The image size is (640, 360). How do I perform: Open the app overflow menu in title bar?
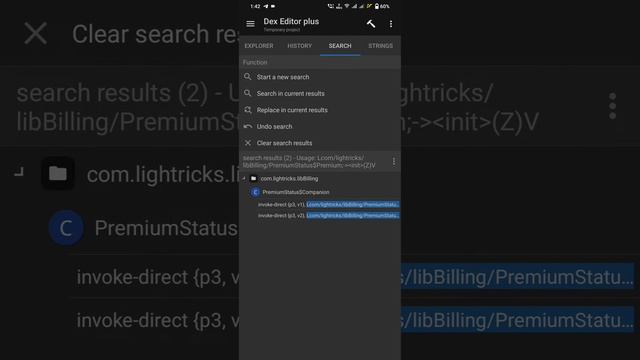pyautogui.click(x=391, y=24)
